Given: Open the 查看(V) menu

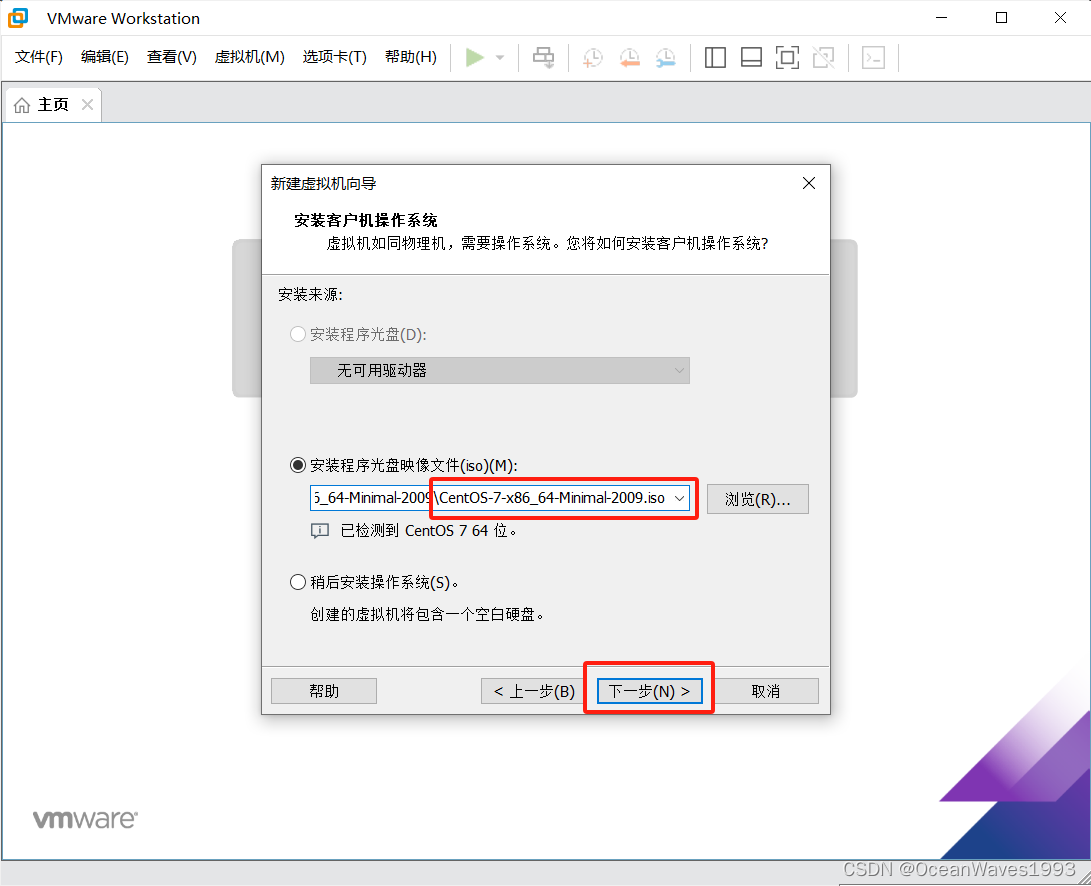Looking at the screenshot, I should click(x=171, y=57).
